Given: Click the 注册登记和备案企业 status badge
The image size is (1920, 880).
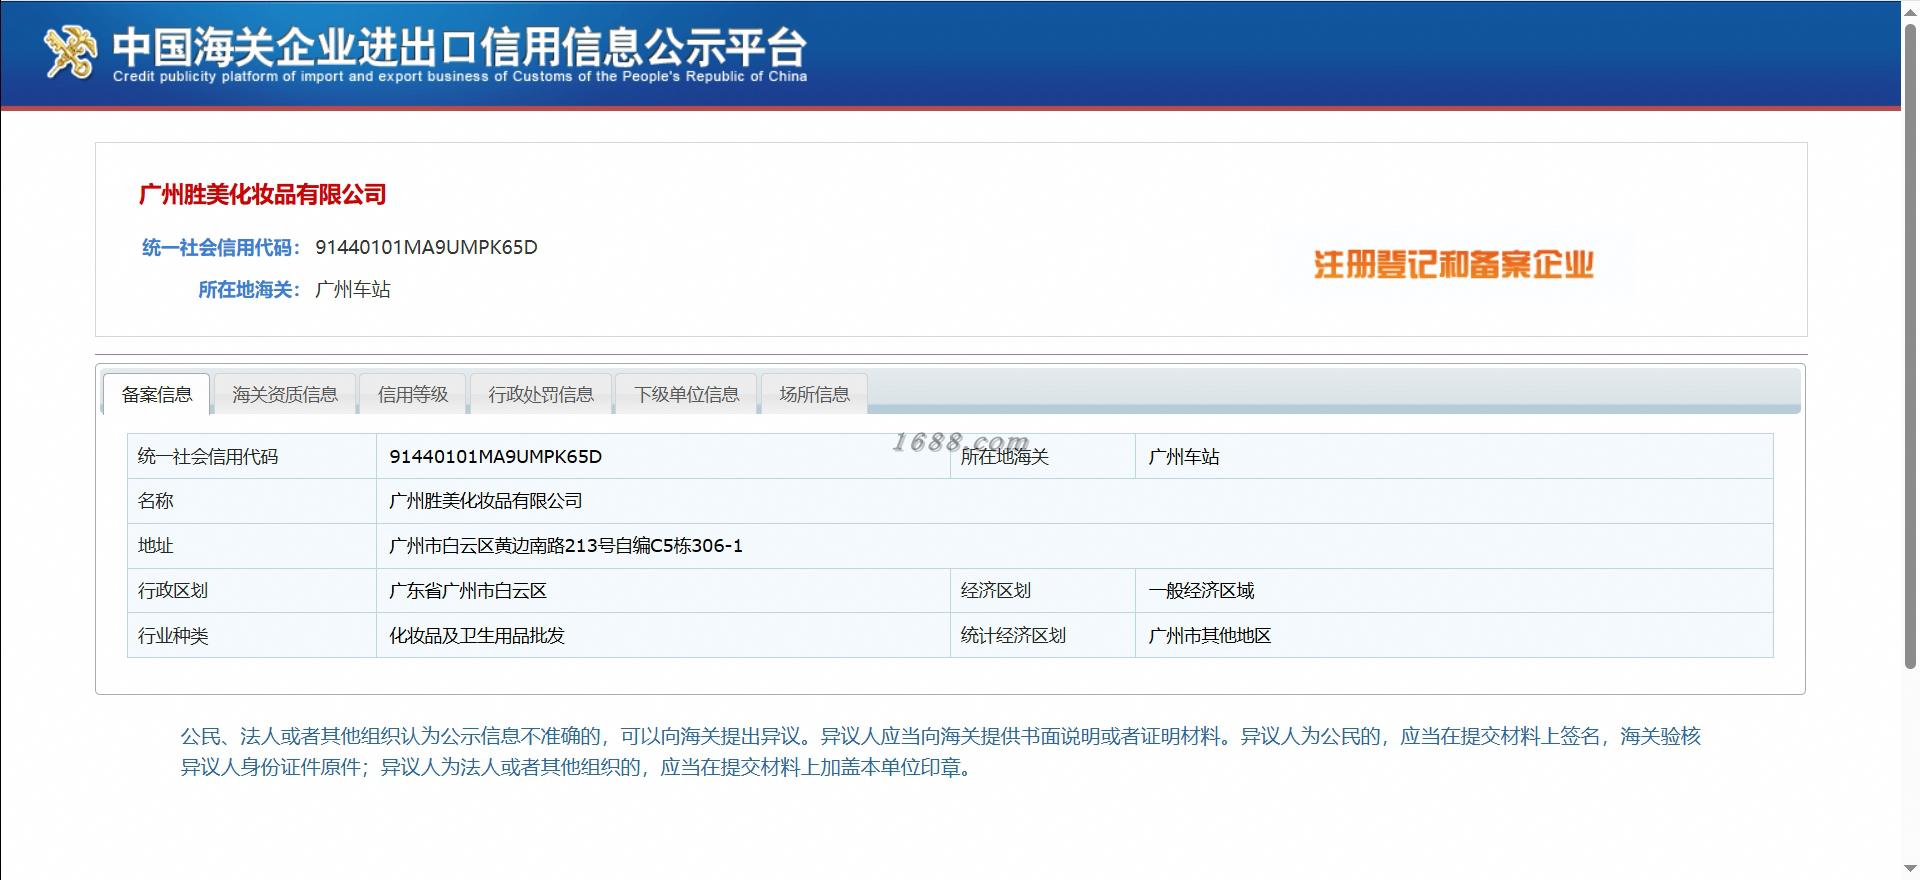Looking at the screenshot, I should click(x=1454, y=265).
